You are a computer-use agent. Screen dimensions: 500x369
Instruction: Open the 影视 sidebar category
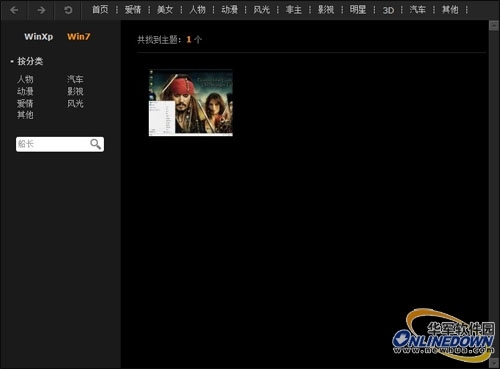(75, 91)
